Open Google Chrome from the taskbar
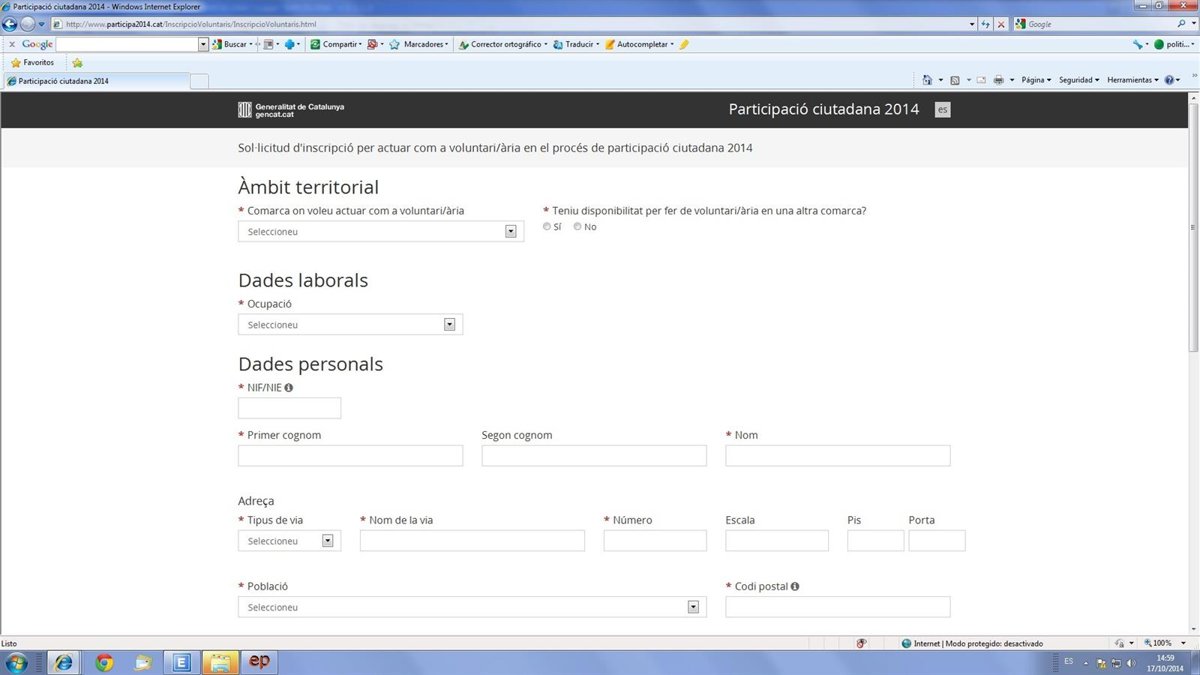 [x=104, y=662]
